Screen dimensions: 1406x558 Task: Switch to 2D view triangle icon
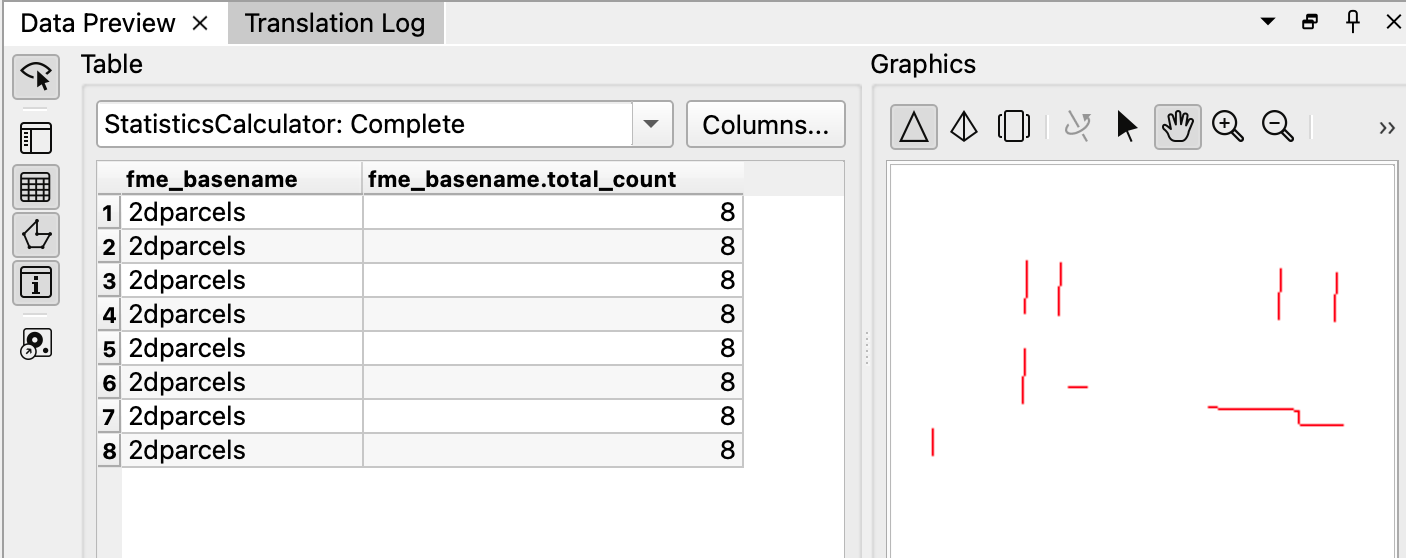tap(914, 126)
